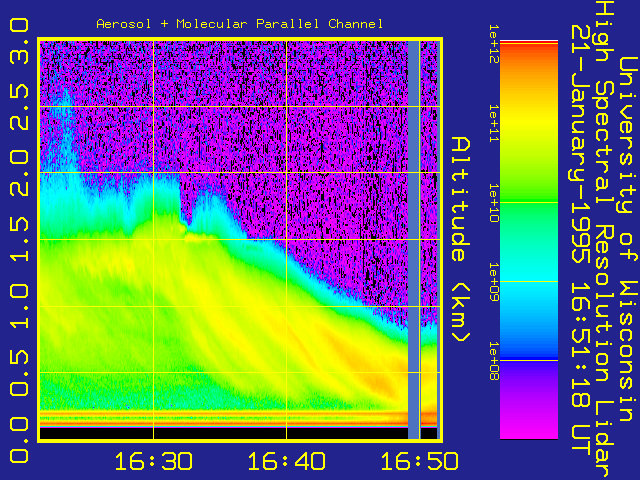The height and width of the screenshot is (480, 640).
Task: Click the 1e+12 colorbar label
Action: click(494, 44)
